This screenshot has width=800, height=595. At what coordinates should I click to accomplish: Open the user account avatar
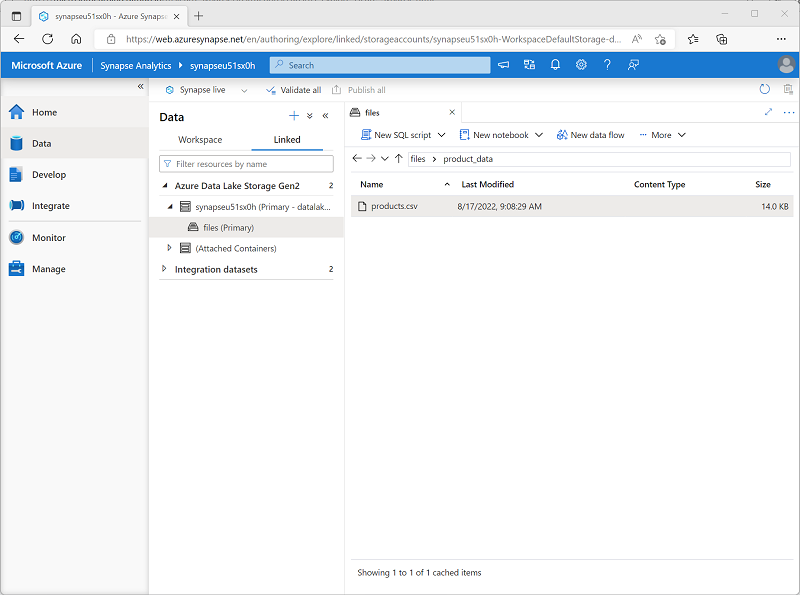click(786, 65)
